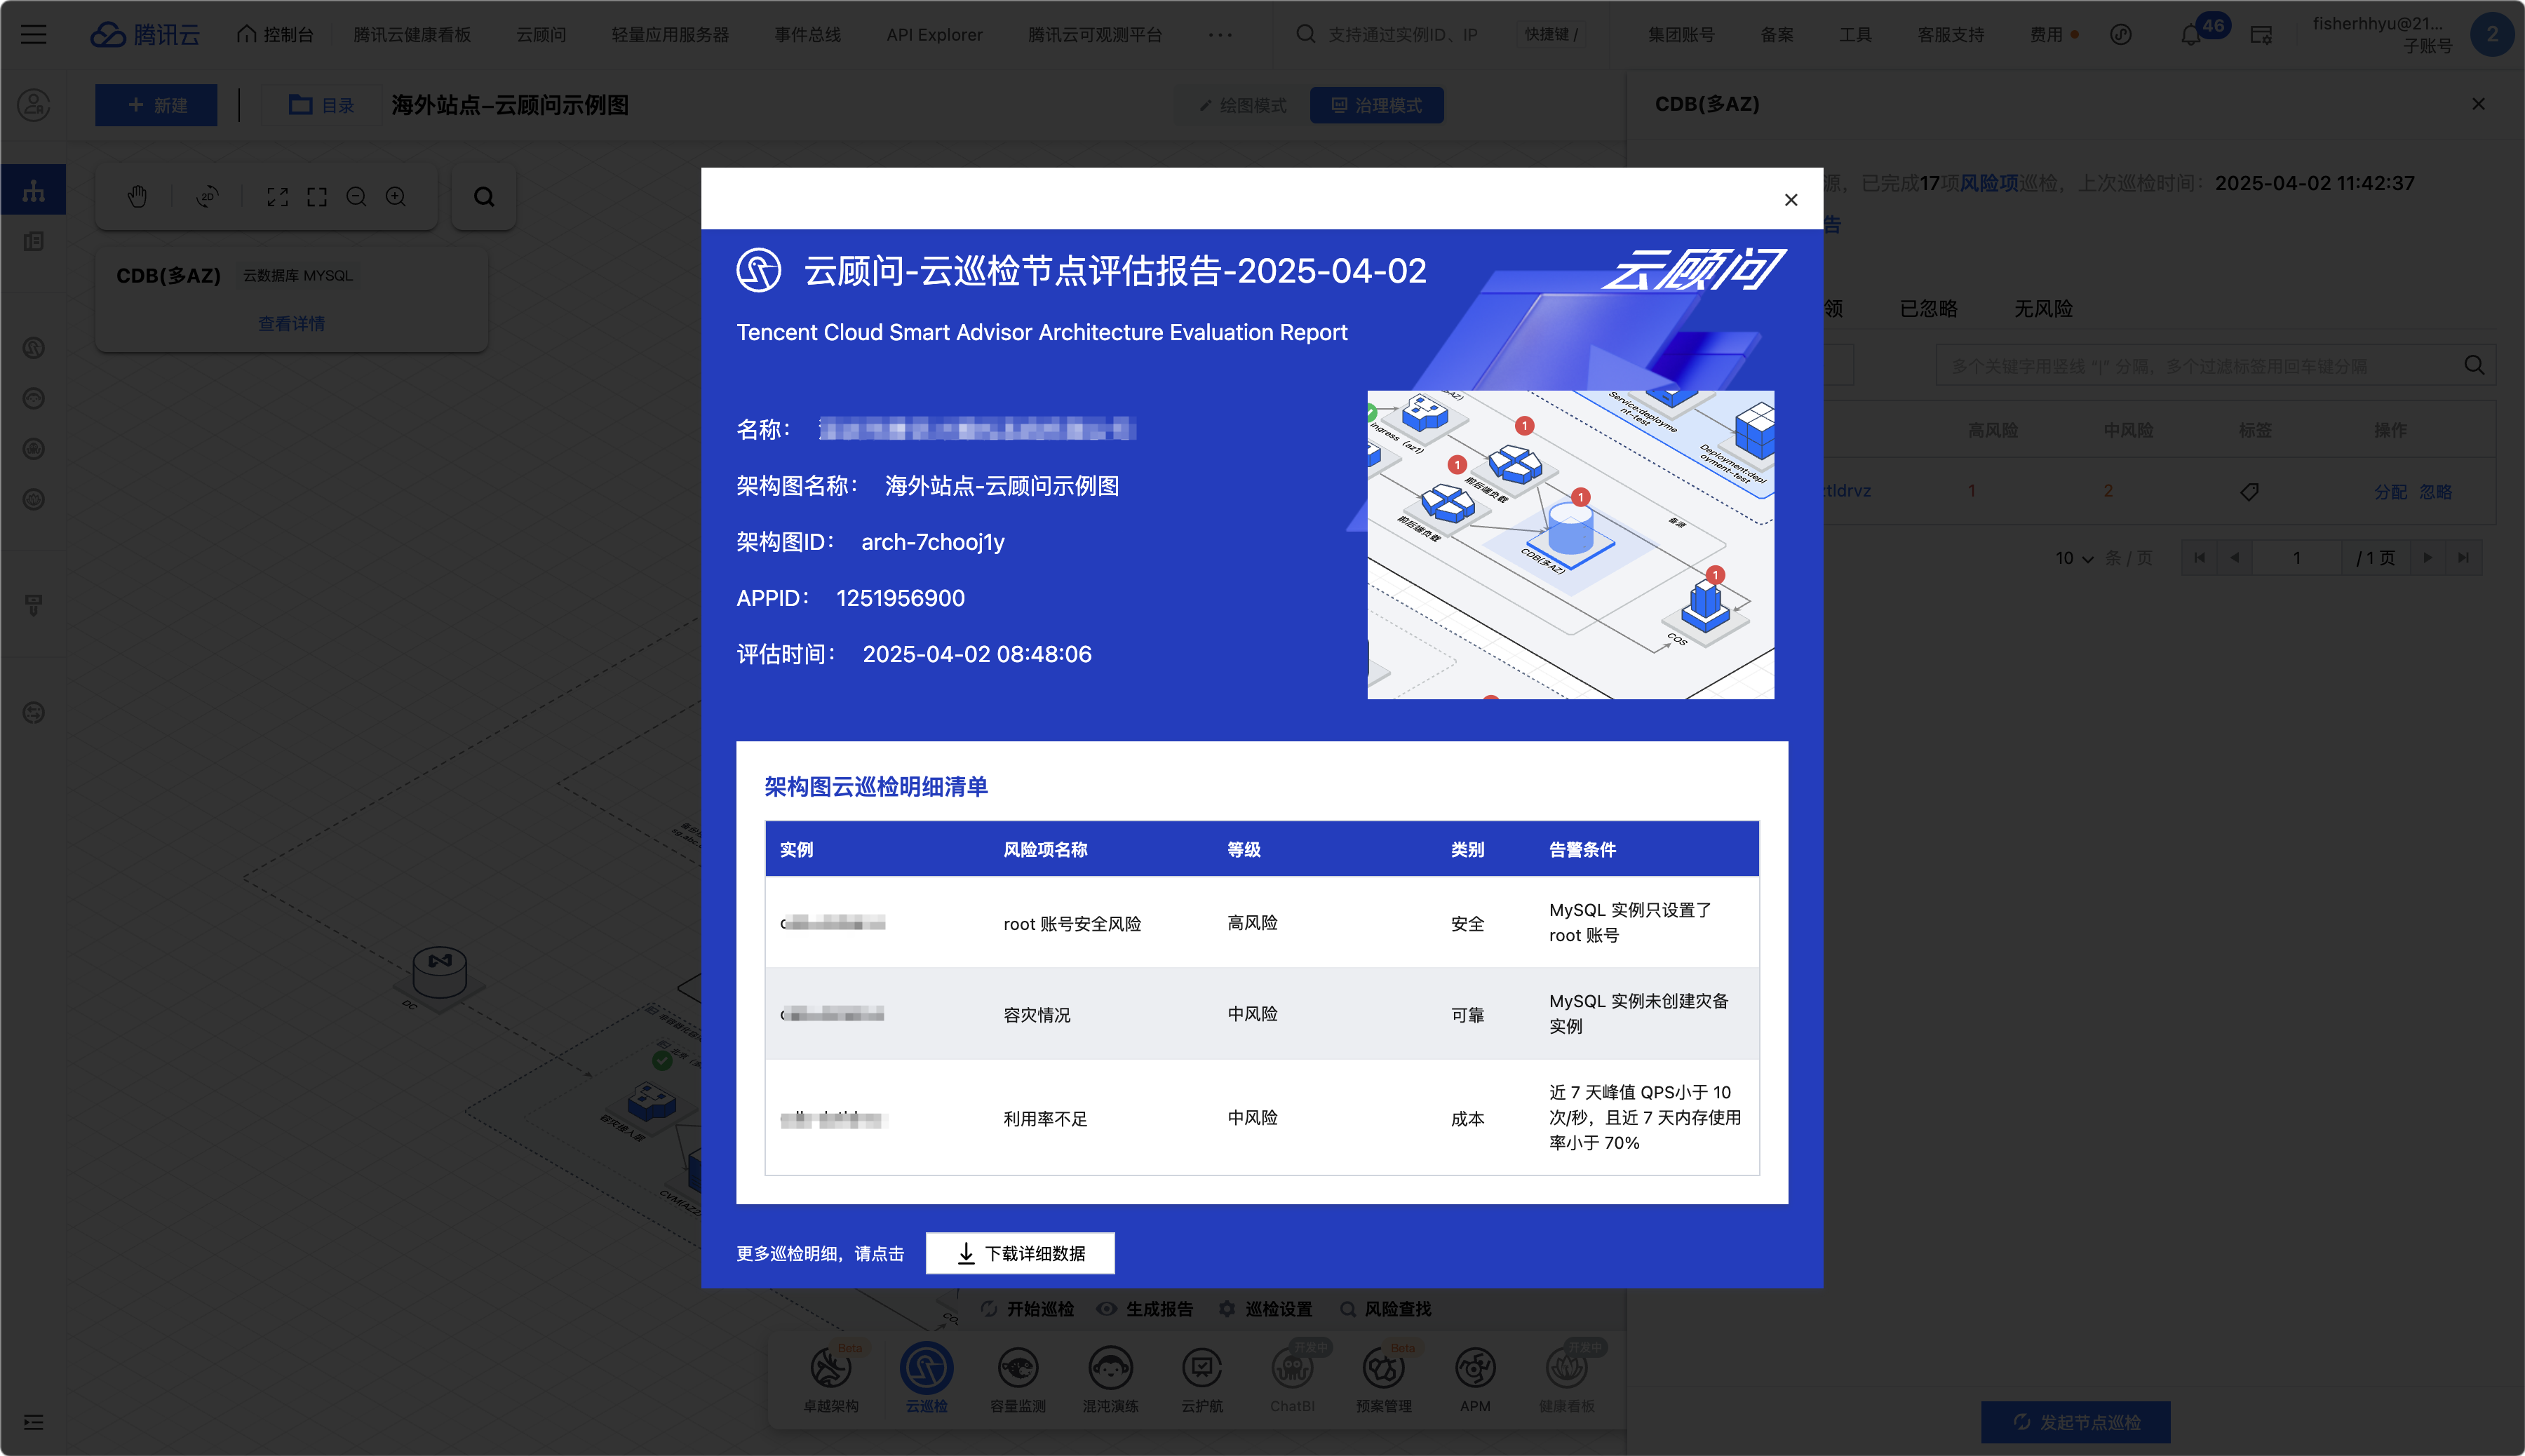Image resolution: width=2525 pixels, height=1456 pixels.
Task: Open 云顾问 in top navigation
Action: 541,34
